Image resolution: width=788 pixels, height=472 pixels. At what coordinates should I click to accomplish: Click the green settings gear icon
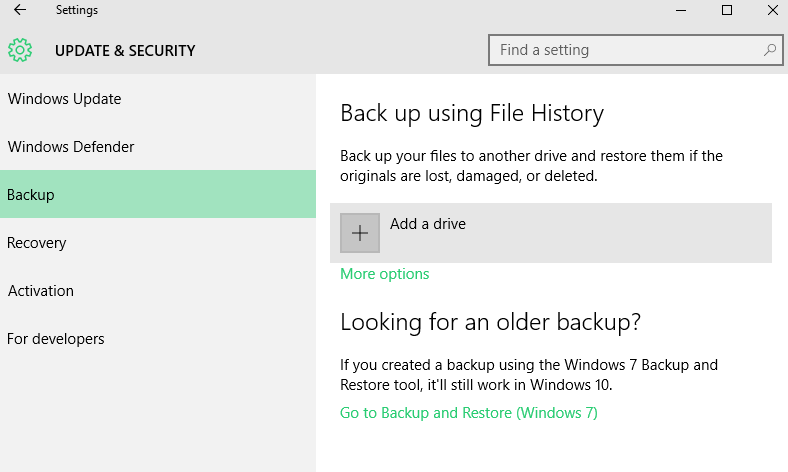point(20,50)
